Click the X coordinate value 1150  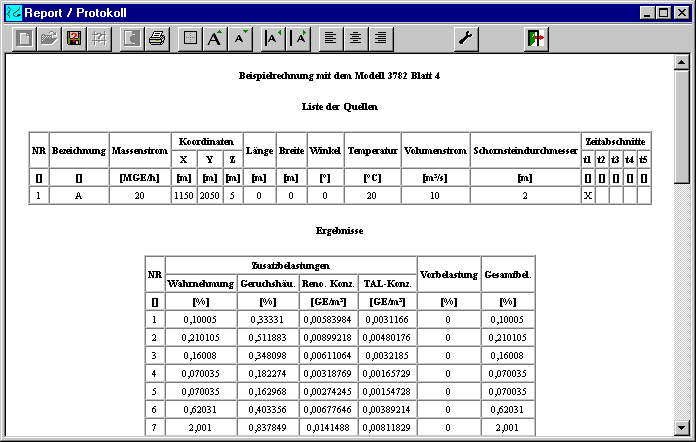click(x=184, y=196)
